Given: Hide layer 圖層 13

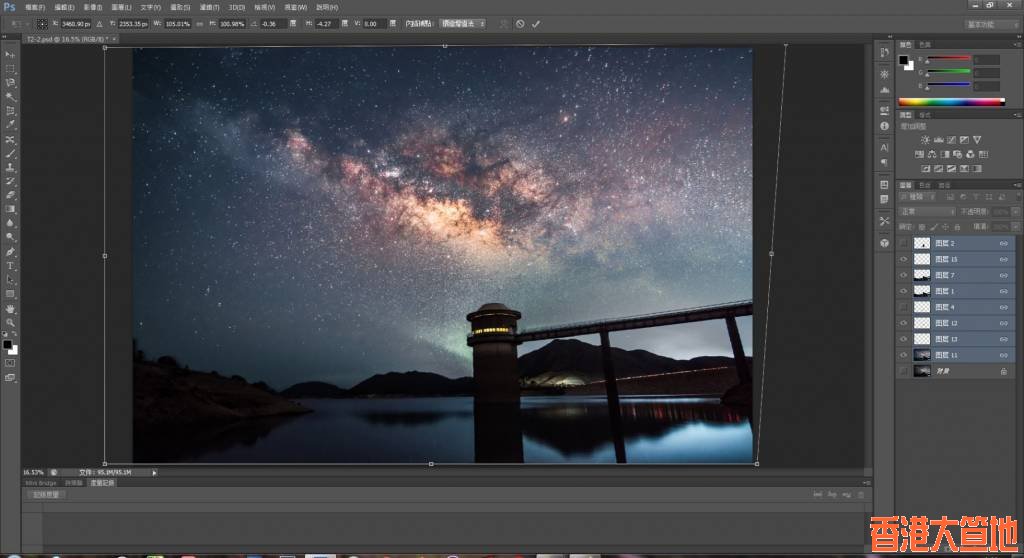Looking at the screenshot, I should (x=904, y=339).
